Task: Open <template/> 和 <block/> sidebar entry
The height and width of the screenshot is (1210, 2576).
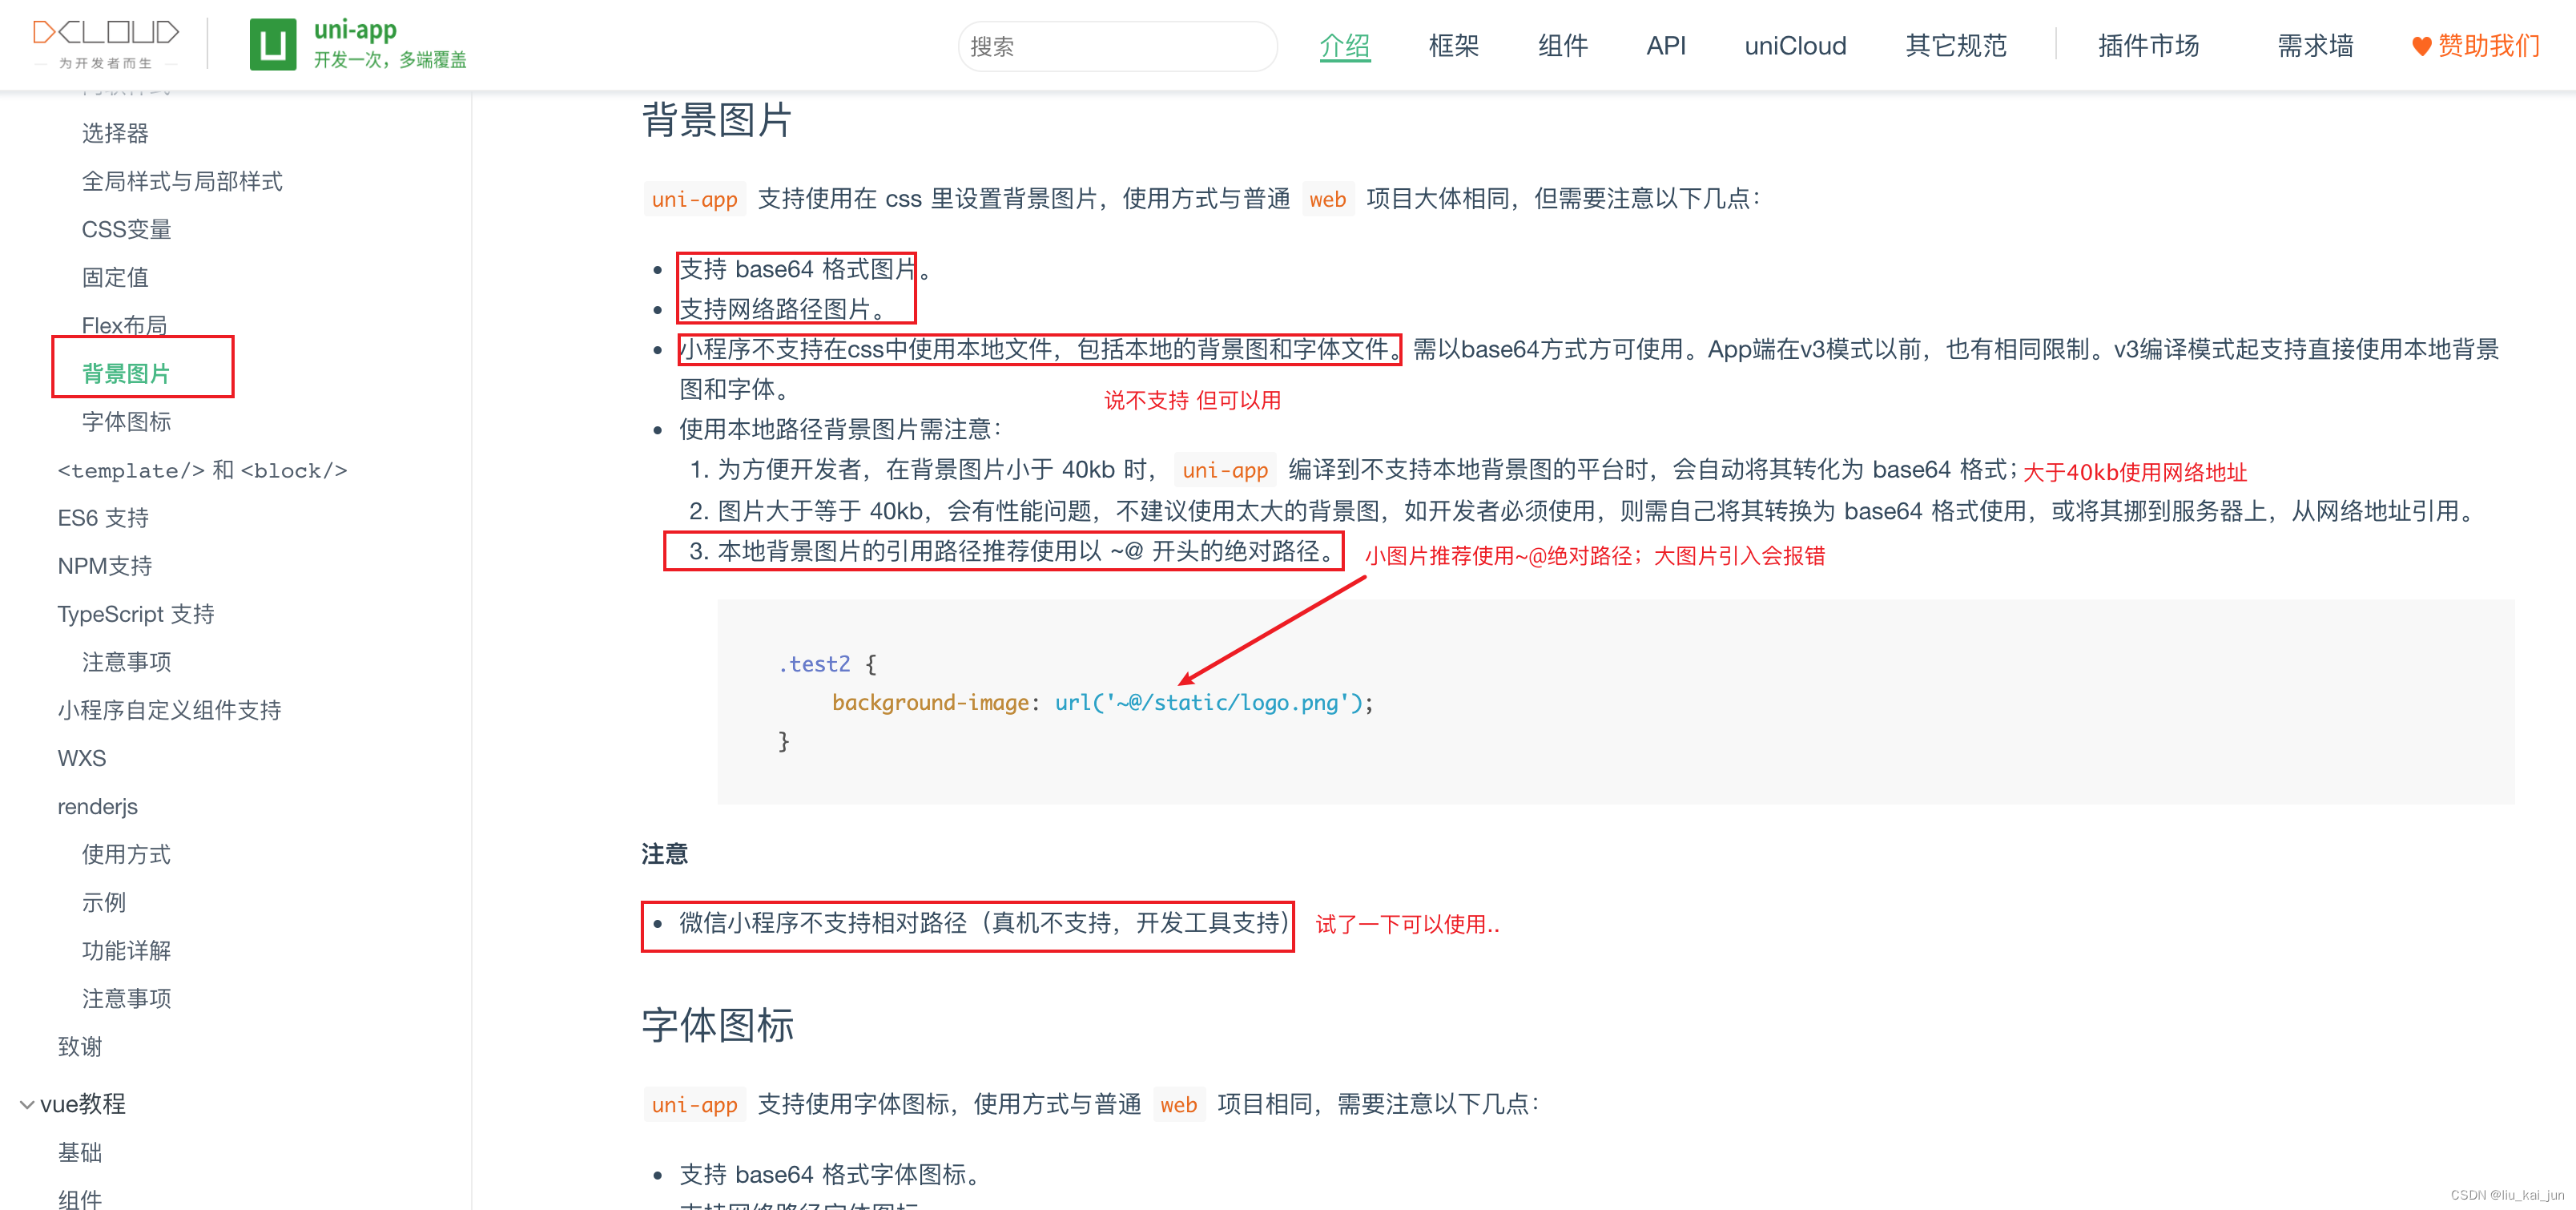Action: tap(202, 470)
